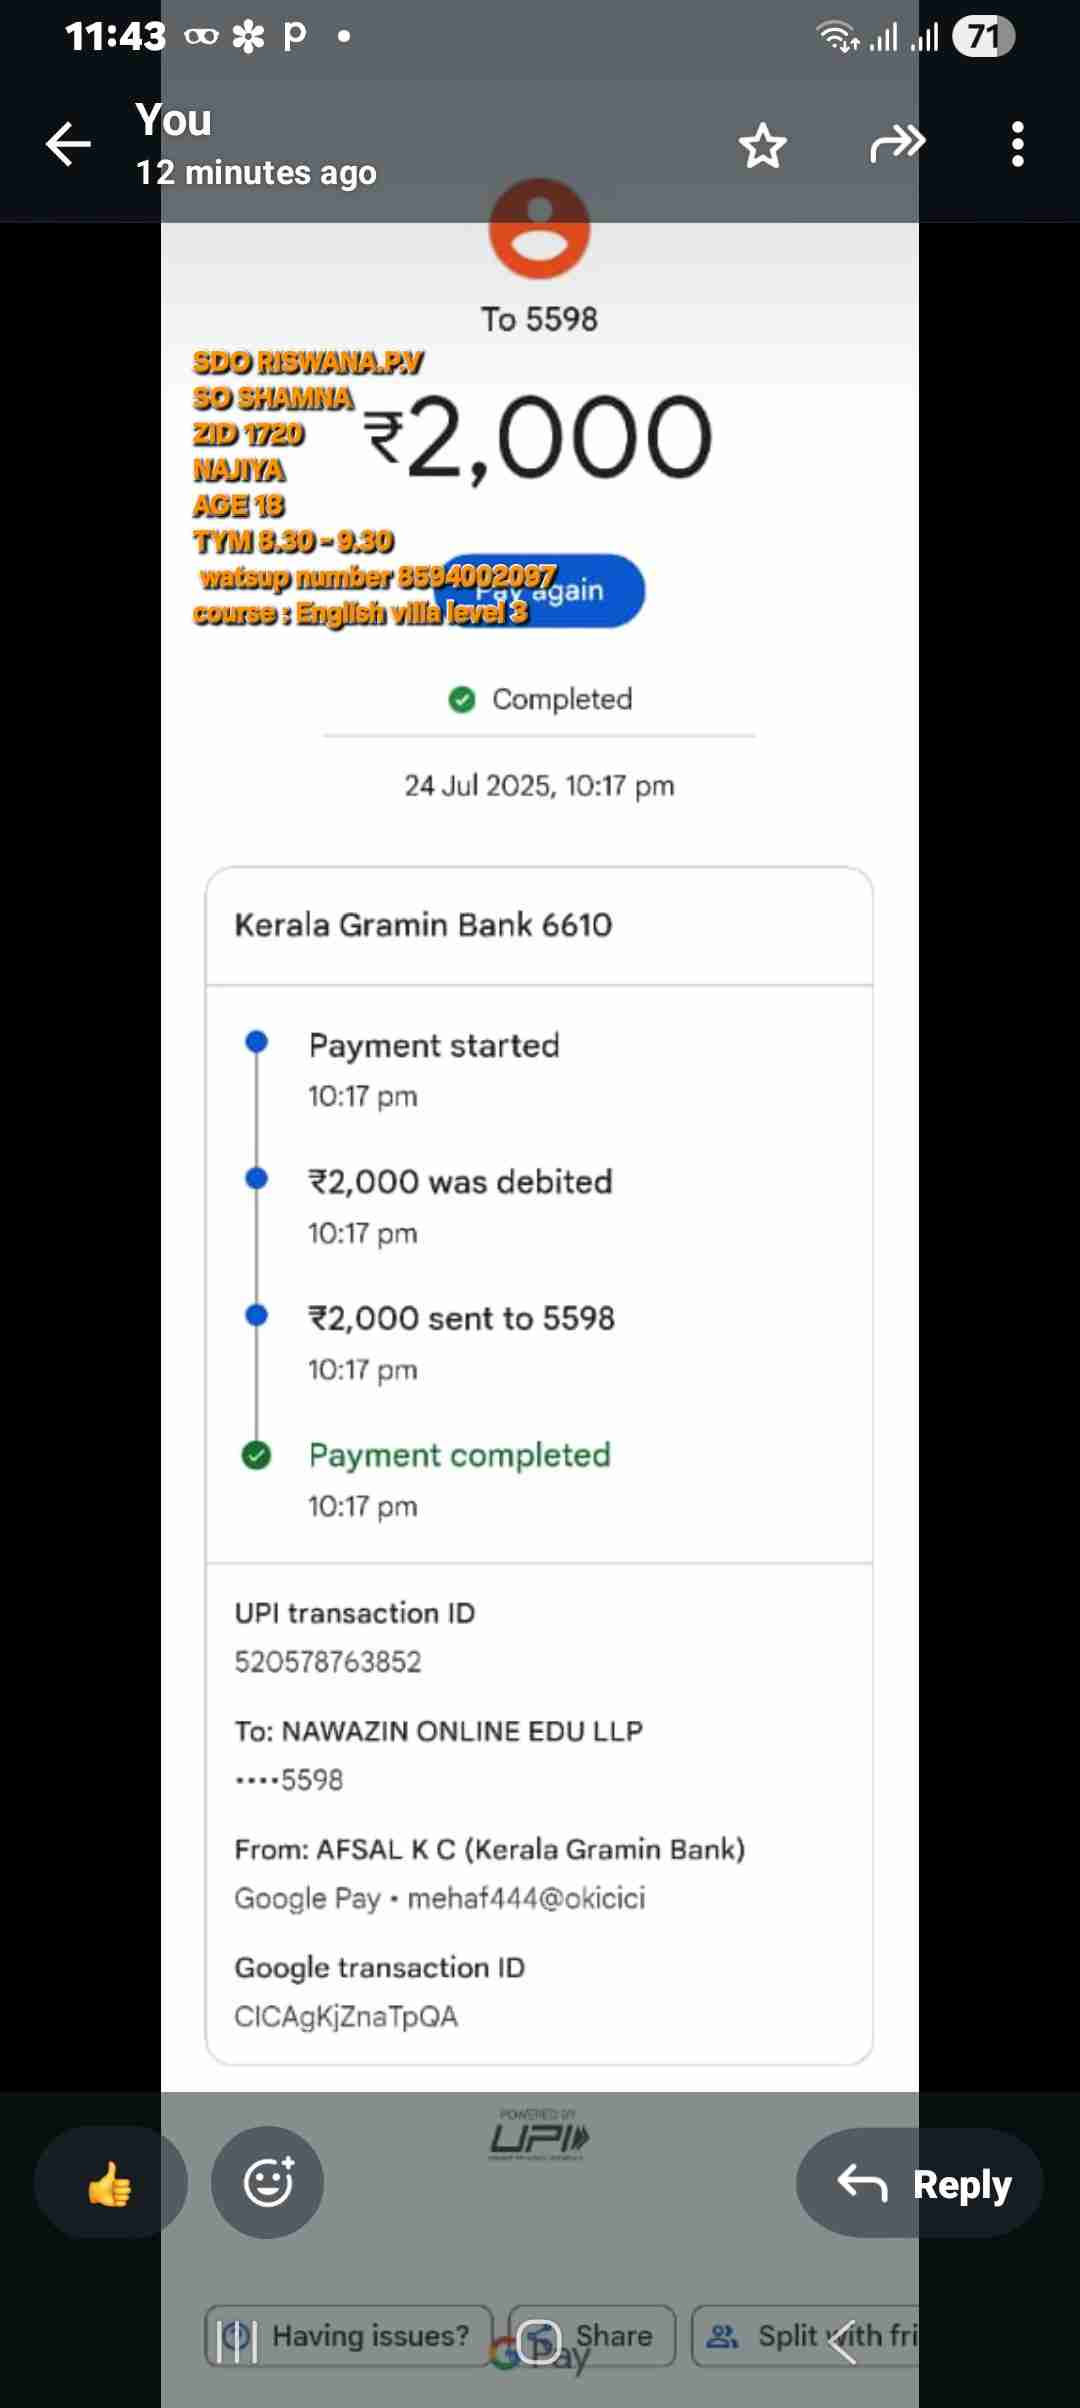Tap the Reply button
The height and width of the screenshot is (2408, 1080).
920,2183
